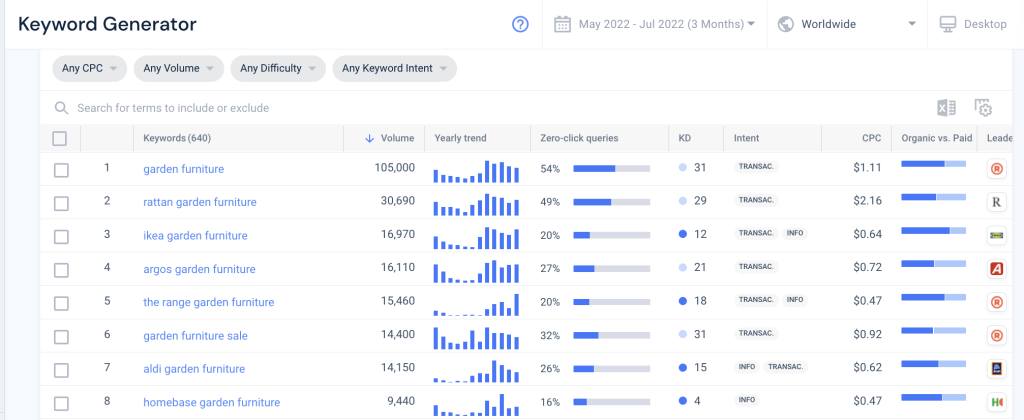Check the ikea garden furniture checkbox
The width and height of the screenshot is (1024, 420).
[x=61, y=236]
